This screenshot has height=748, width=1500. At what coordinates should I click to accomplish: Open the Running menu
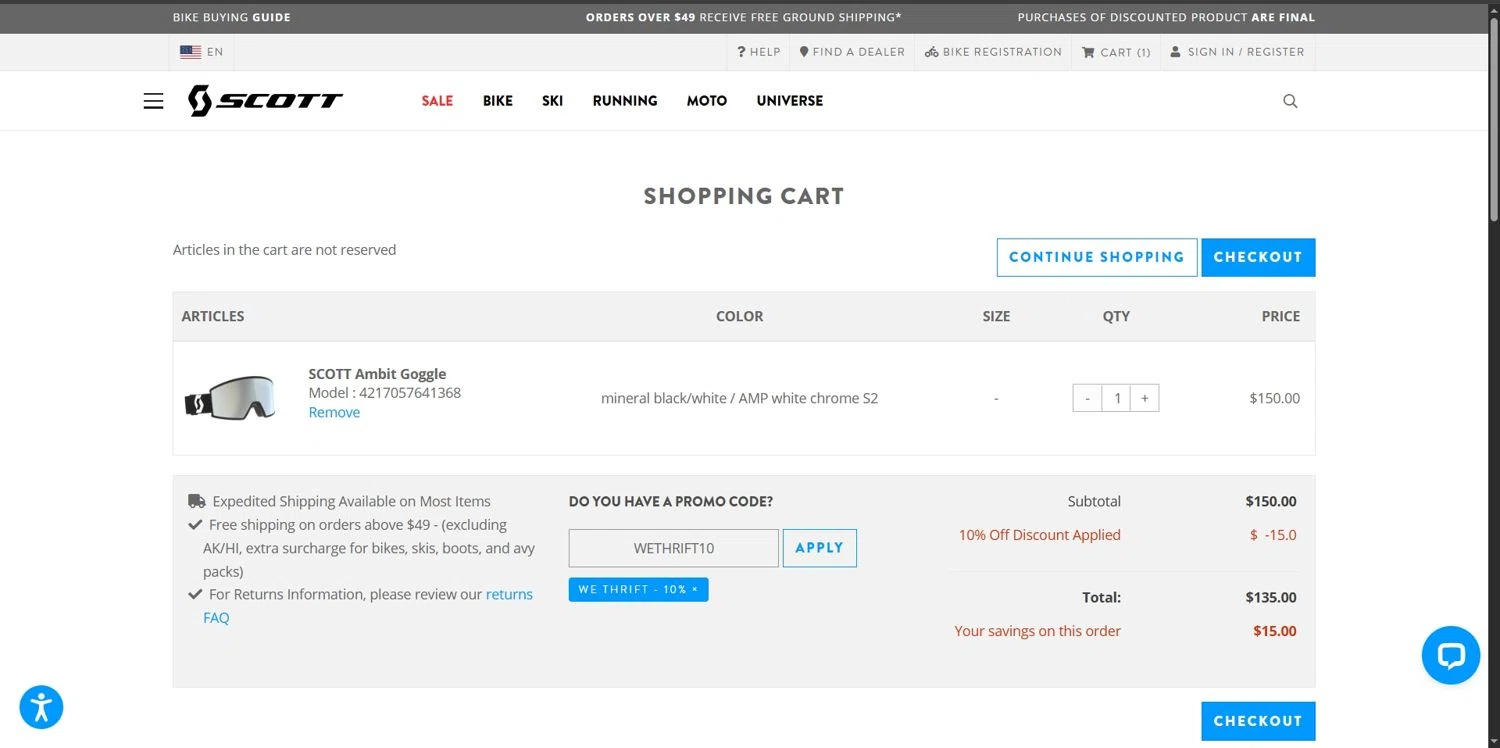(x=625, y=101)
